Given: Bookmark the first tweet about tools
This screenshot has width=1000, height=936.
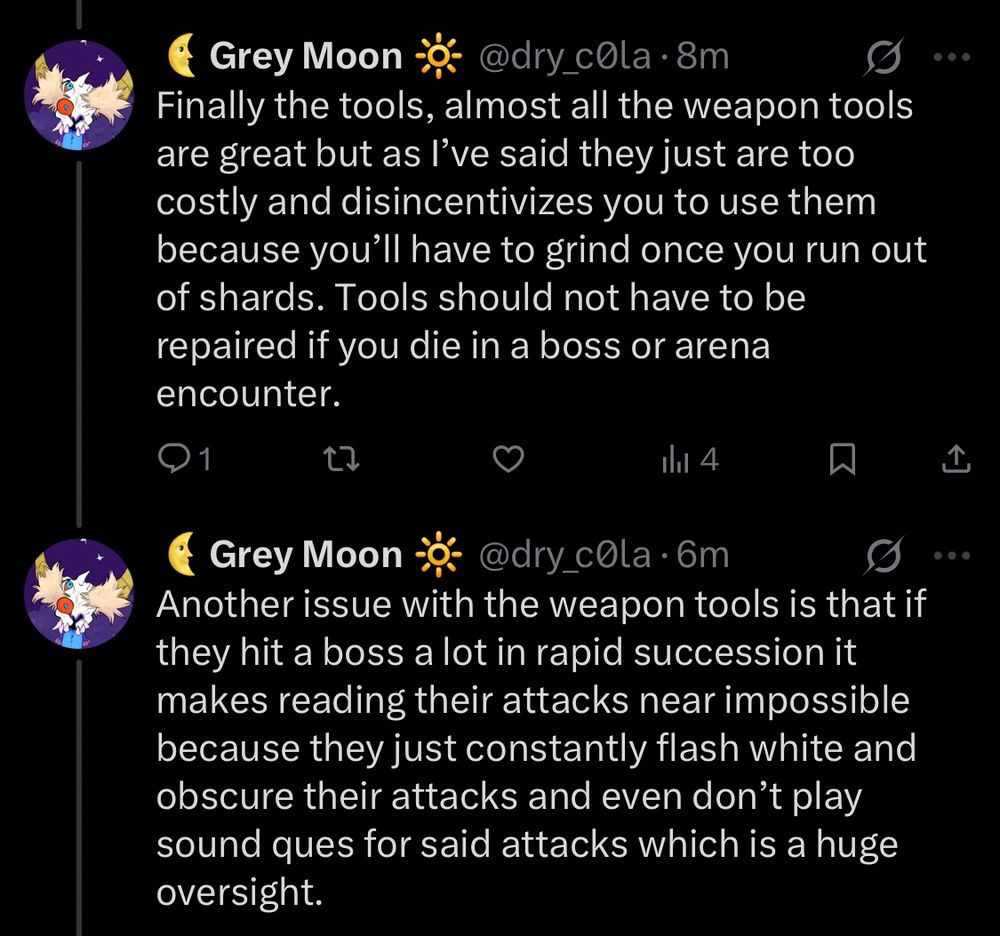Looking at the screenshot, I should tap(842, 459).
